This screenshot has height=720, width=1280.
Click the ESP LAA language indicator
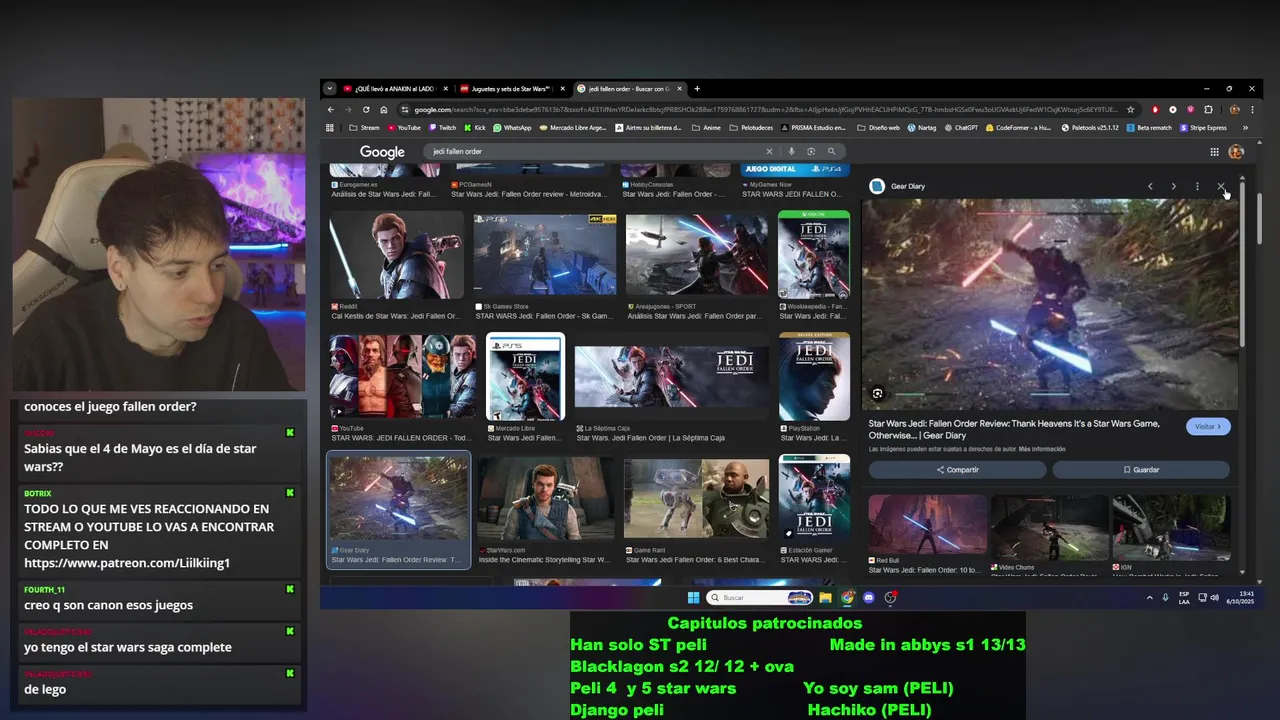click(x=1184, y=597)
